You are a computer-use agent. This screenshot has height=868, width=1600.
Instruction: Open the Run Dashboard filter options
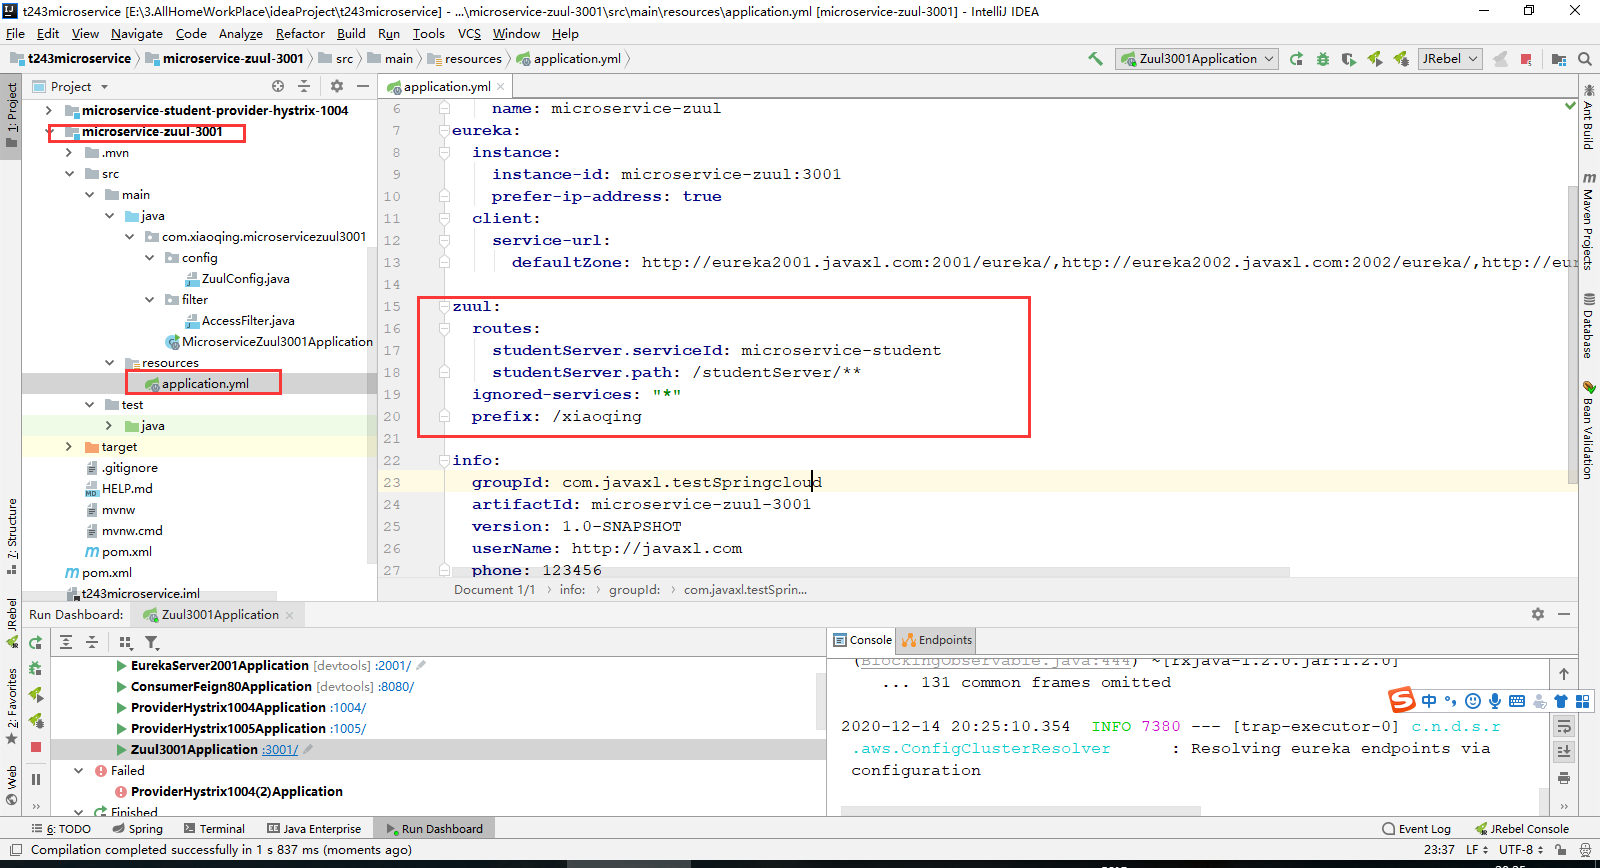click(x=152, y=642)
